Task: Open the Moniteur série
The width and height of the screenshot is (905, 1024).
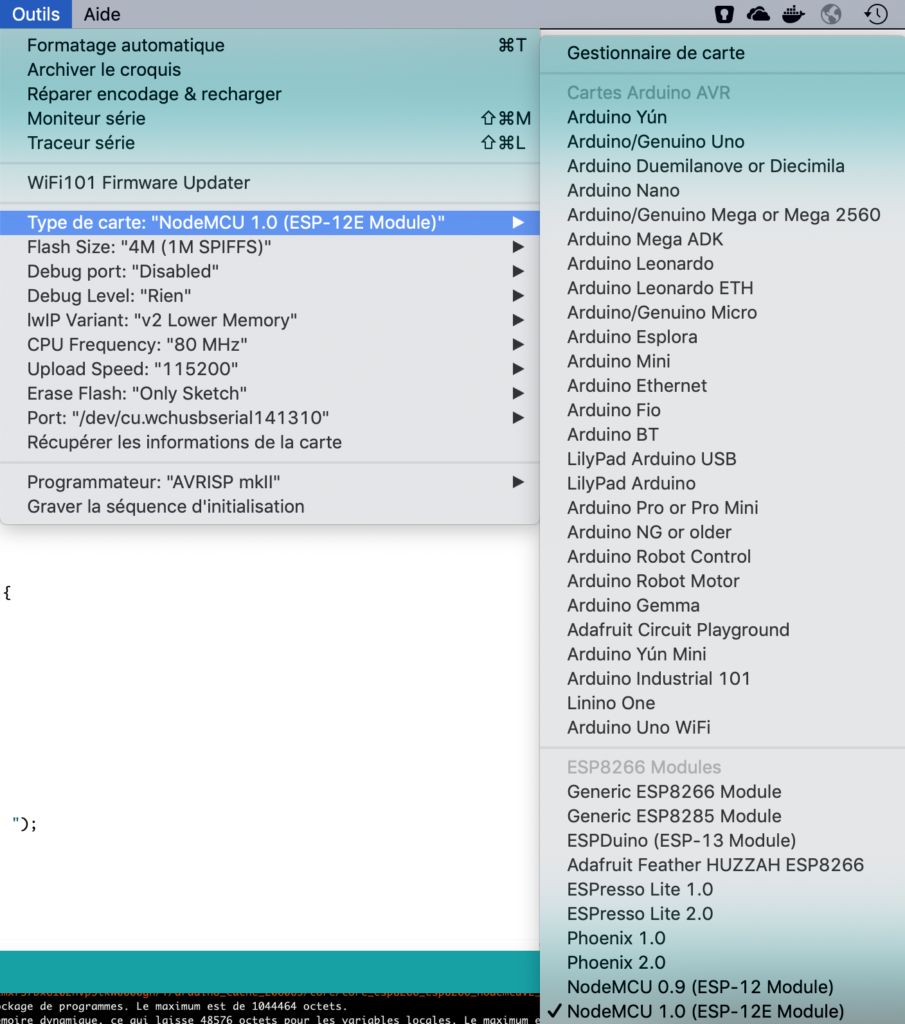Action: pyautogui.click(x=270, y=118)
